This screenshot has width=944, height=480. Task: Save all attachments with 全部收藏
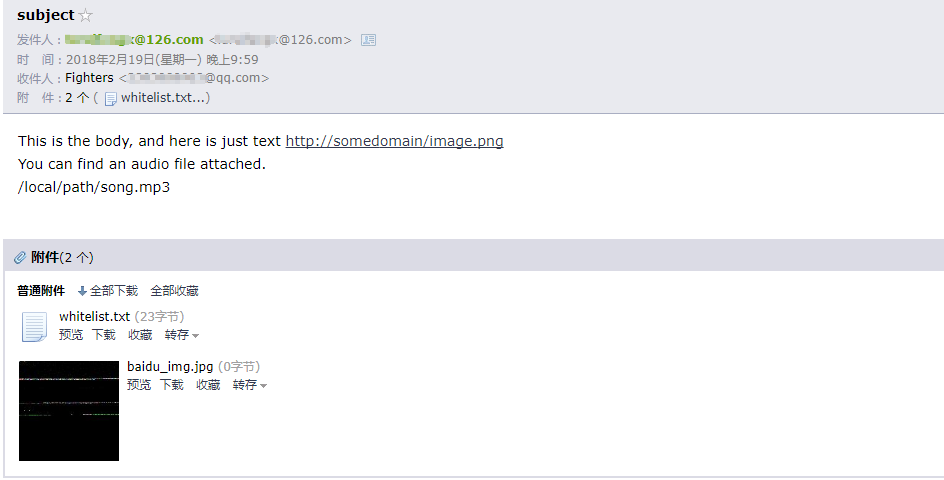(174, 291)
